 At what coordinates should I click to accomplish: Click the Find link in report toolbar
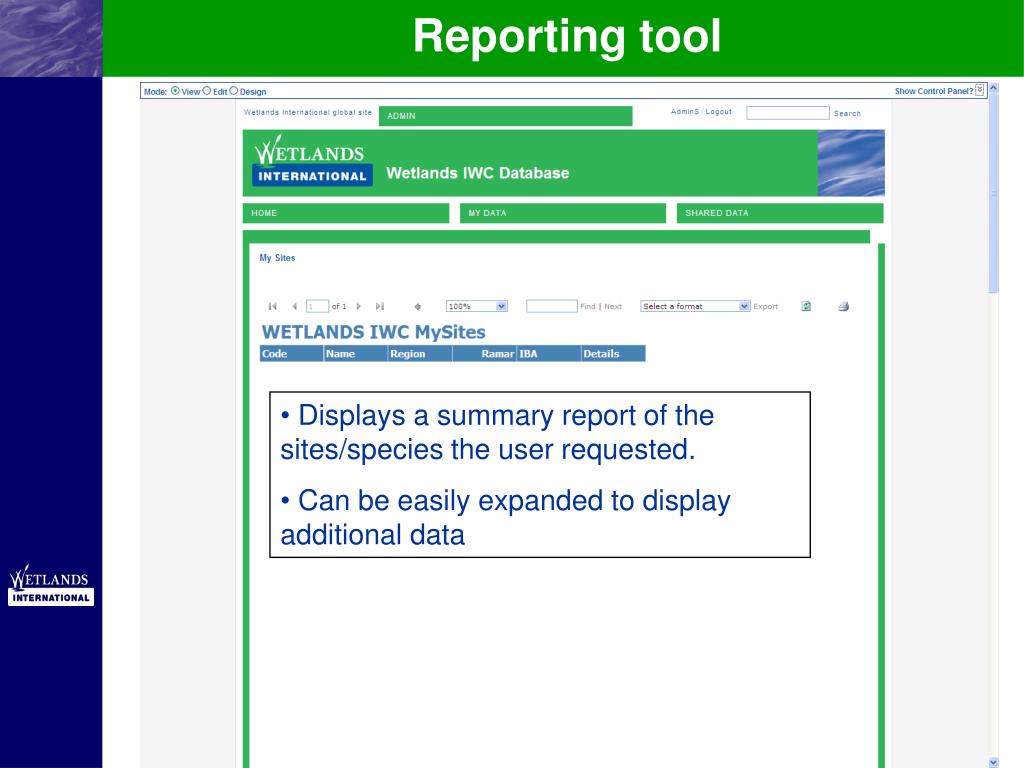click(x=588, y=306)
